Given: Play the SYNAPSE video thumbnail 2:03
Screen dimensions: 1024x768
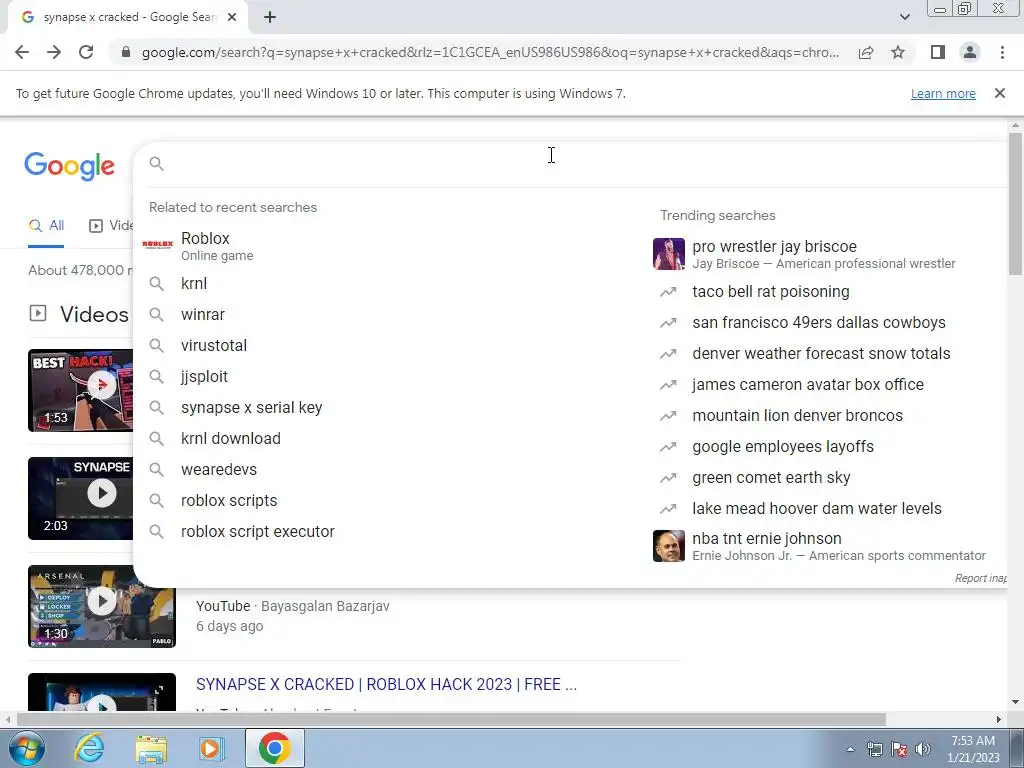Looking at the screenshot, I should pyautogui.click(x=80, y=498).
